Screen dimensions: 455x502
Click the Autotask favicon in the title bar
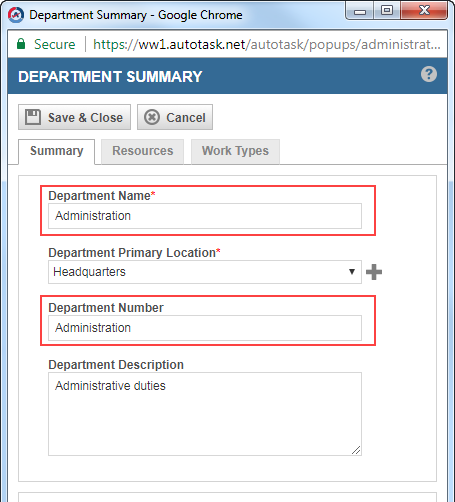click(16, 15)
